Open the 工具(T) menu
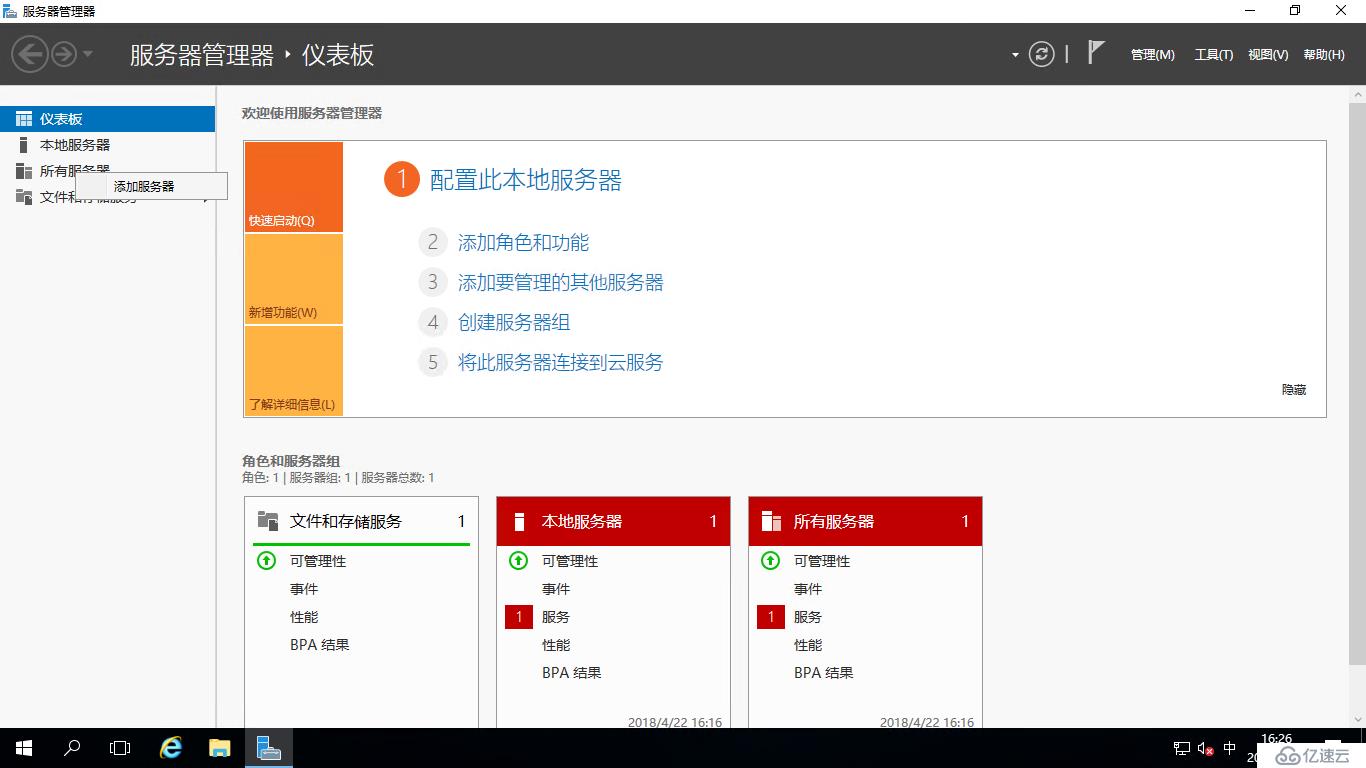 click(x=1214, y=55)
